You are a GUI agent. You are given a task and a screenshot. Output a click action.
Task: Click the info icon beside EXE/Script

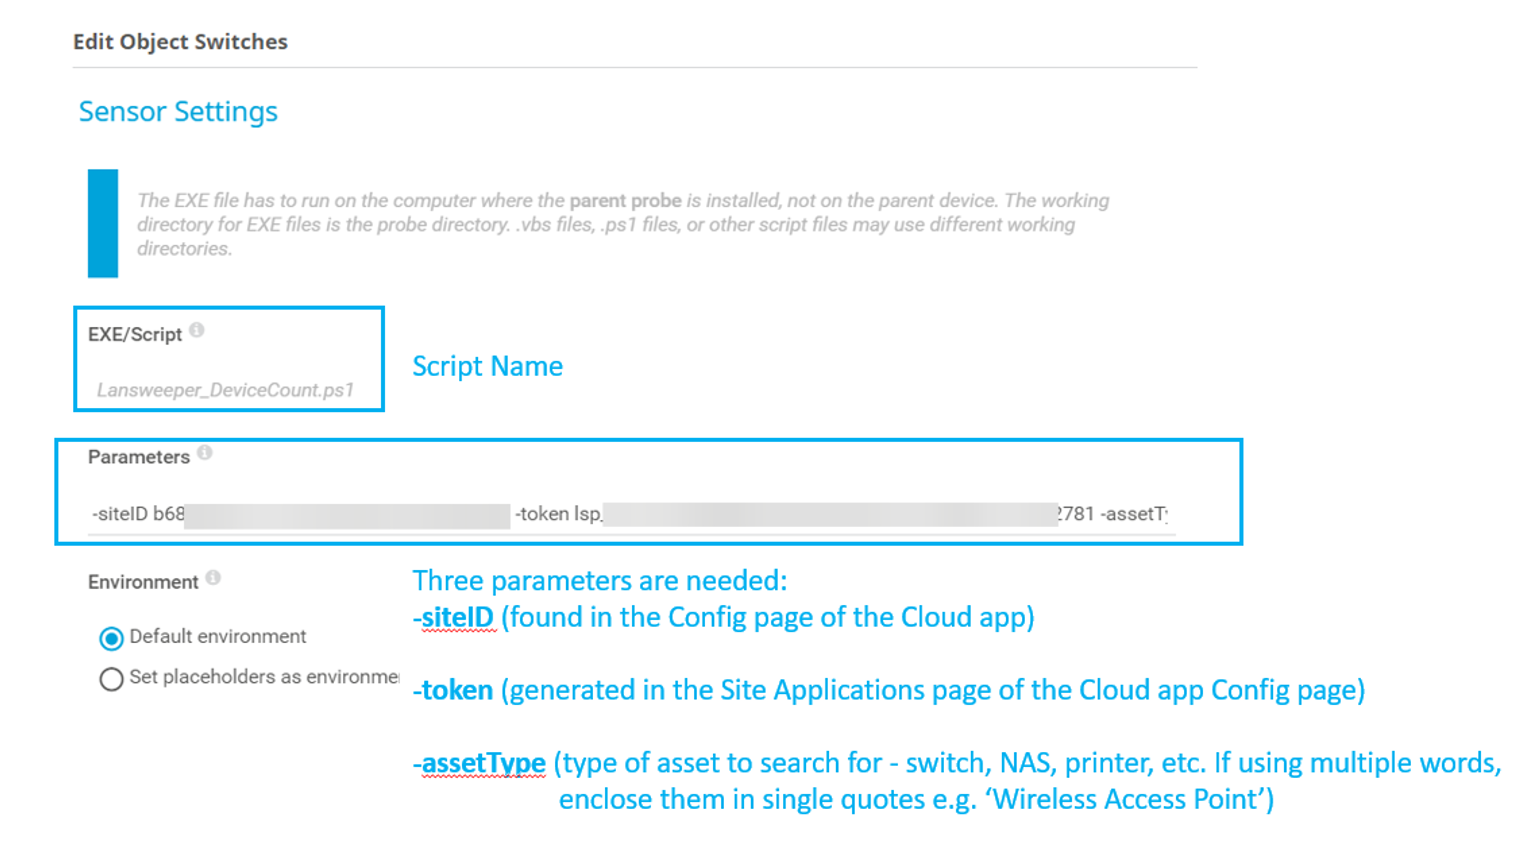197,331
